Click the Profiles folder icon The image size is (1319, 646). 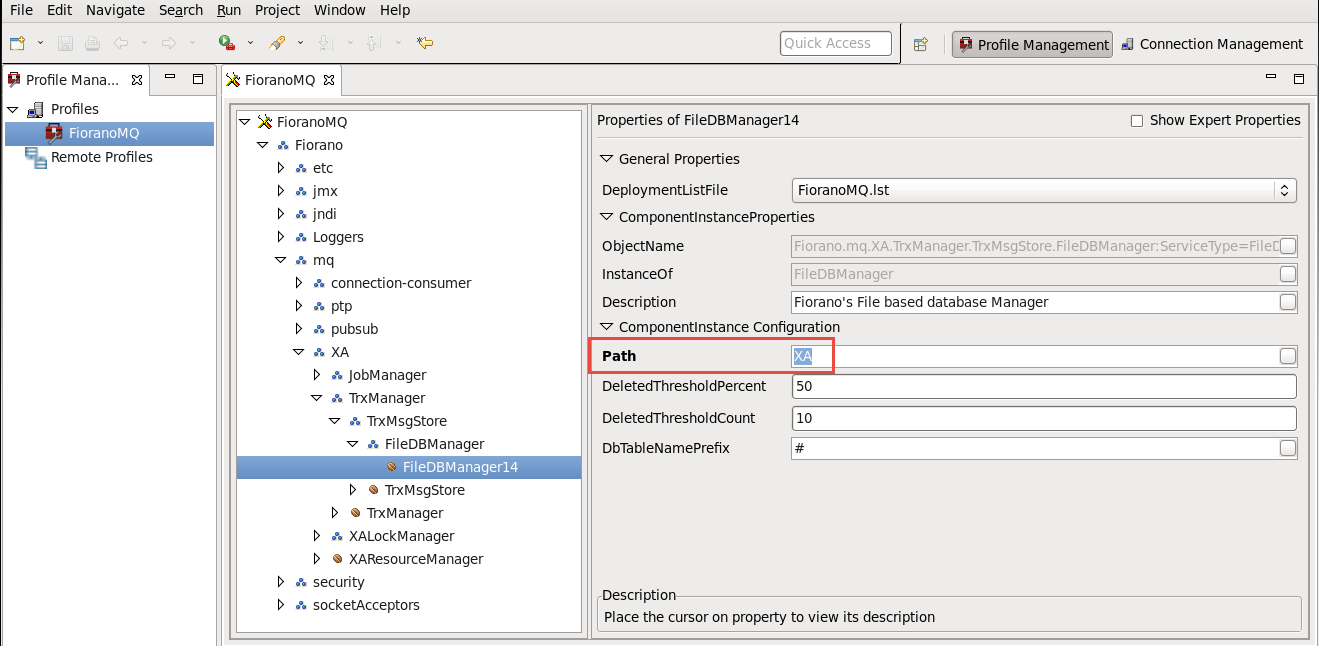36,109
